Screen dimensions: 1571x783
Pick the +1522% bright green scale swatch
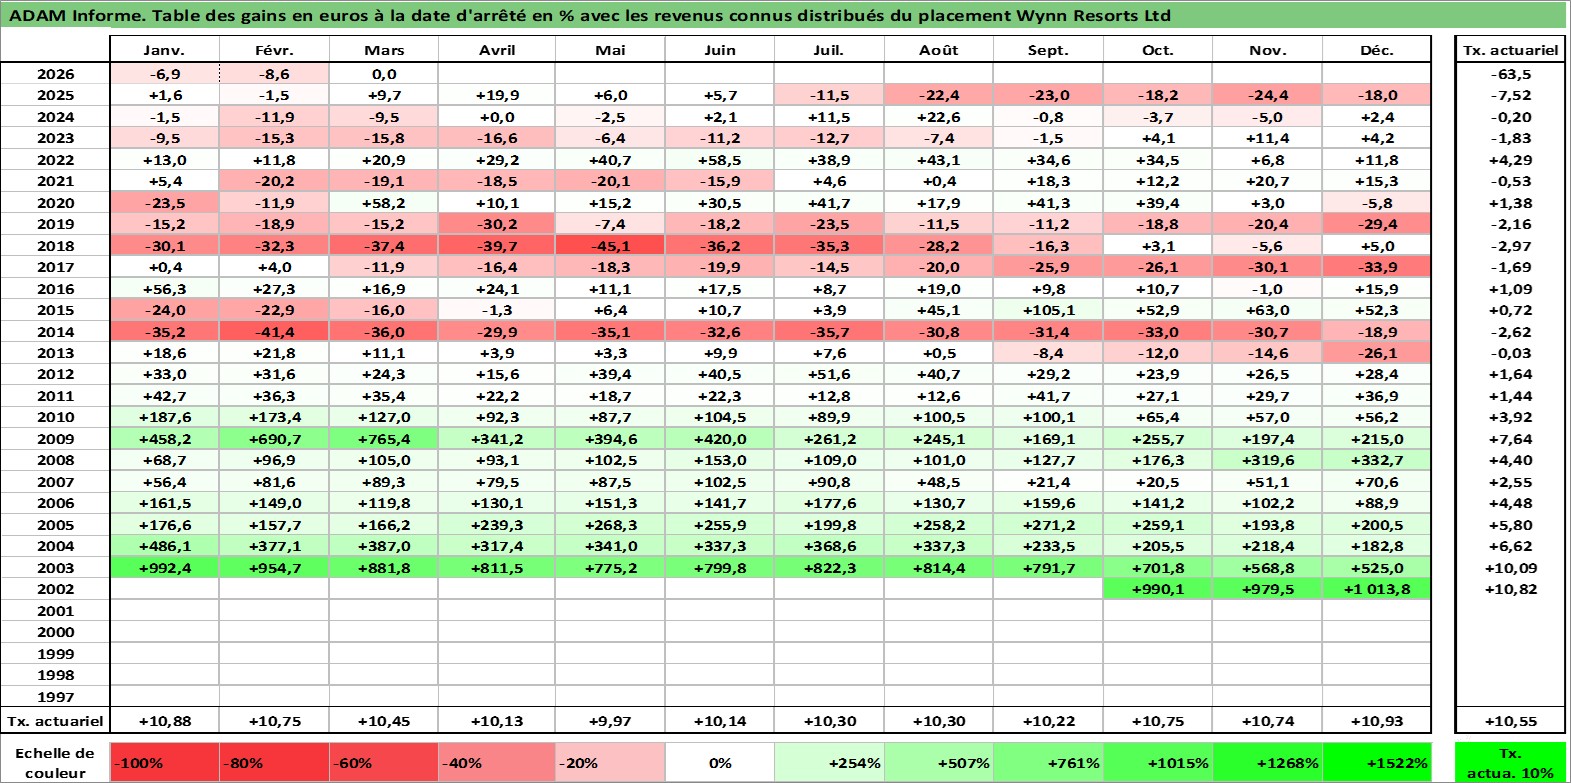1376,763
